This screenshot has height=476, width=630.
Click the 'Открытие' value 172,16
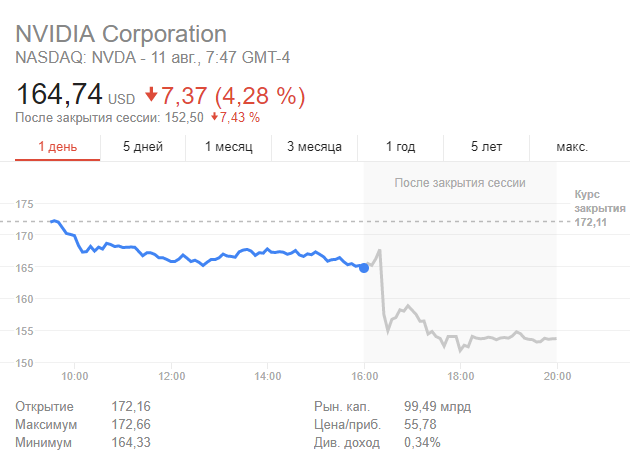click(131, 407)
